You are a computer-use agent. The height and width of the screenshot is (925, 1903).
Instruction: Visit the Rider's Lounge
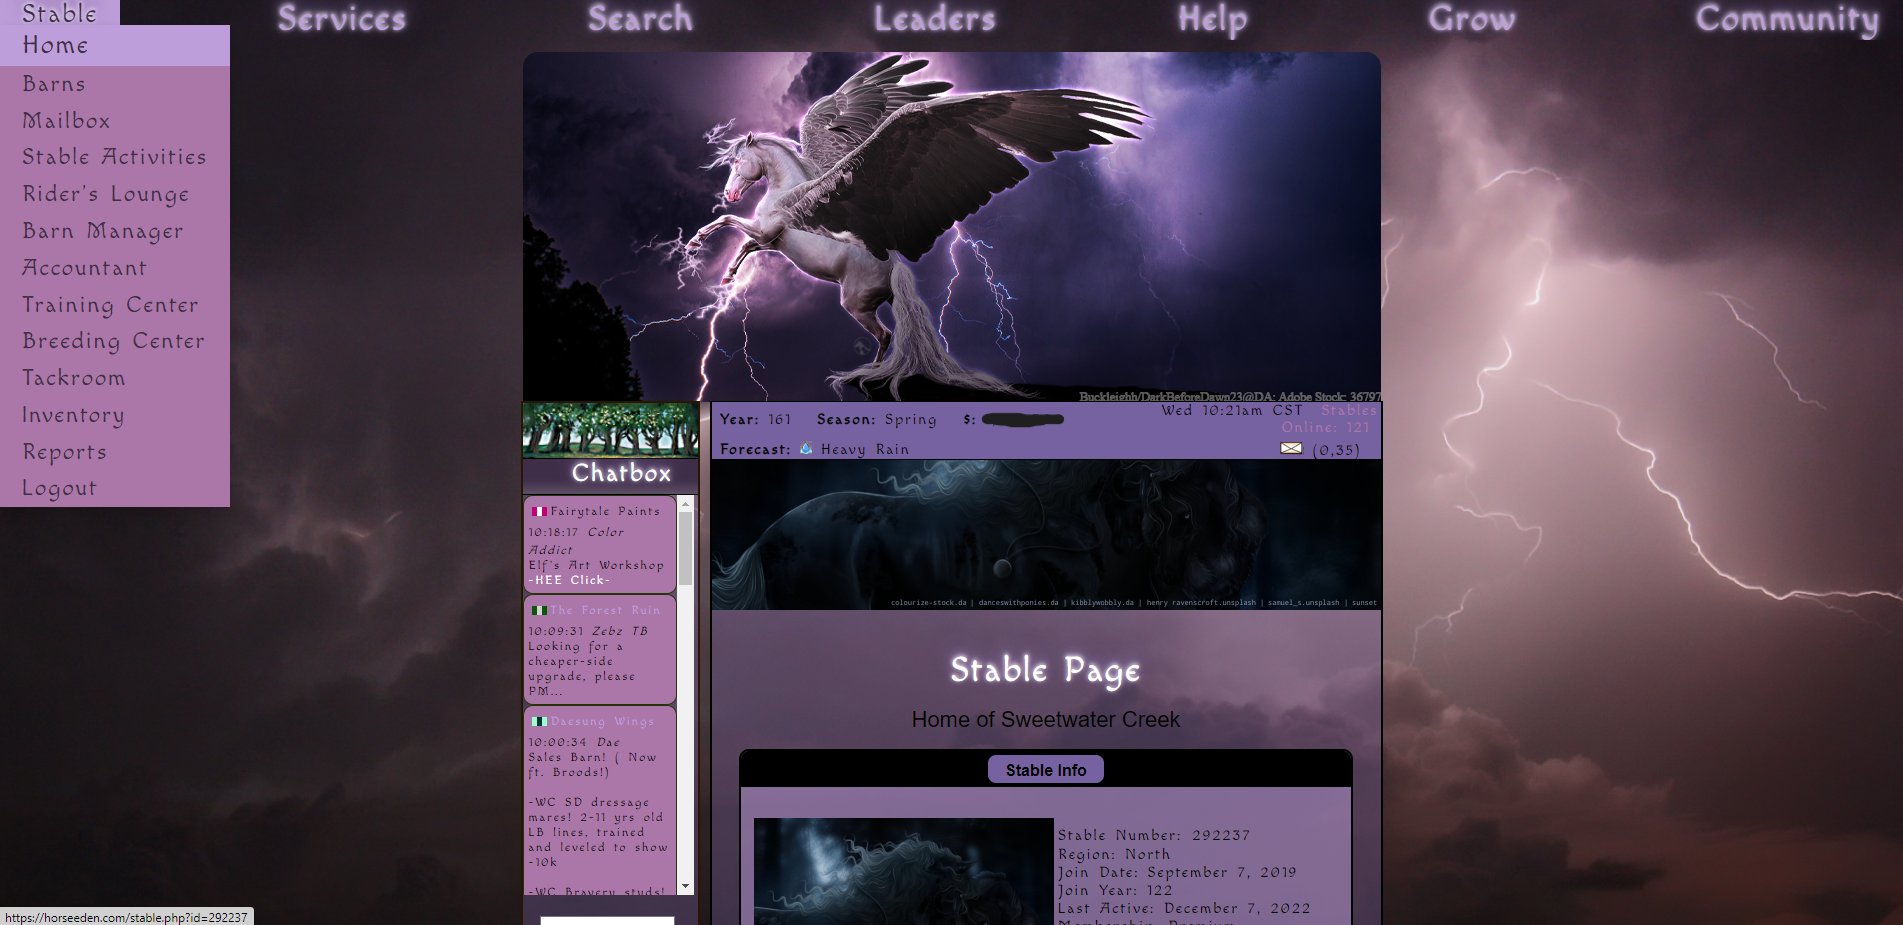pos(115,194)
